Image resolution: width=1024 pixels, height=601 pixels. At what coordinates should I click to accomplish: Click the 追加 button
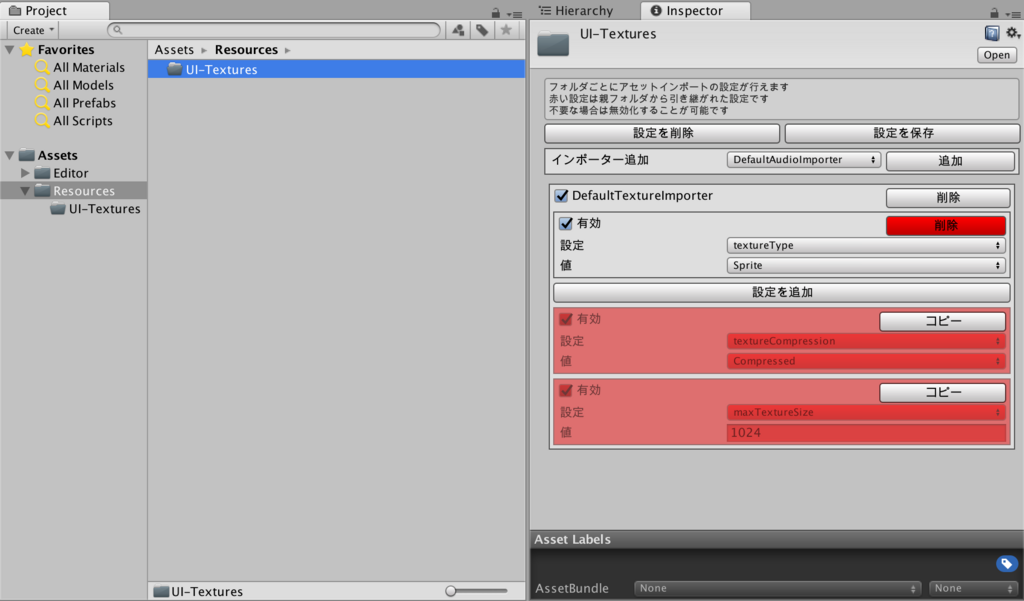[x=950, y=161]
